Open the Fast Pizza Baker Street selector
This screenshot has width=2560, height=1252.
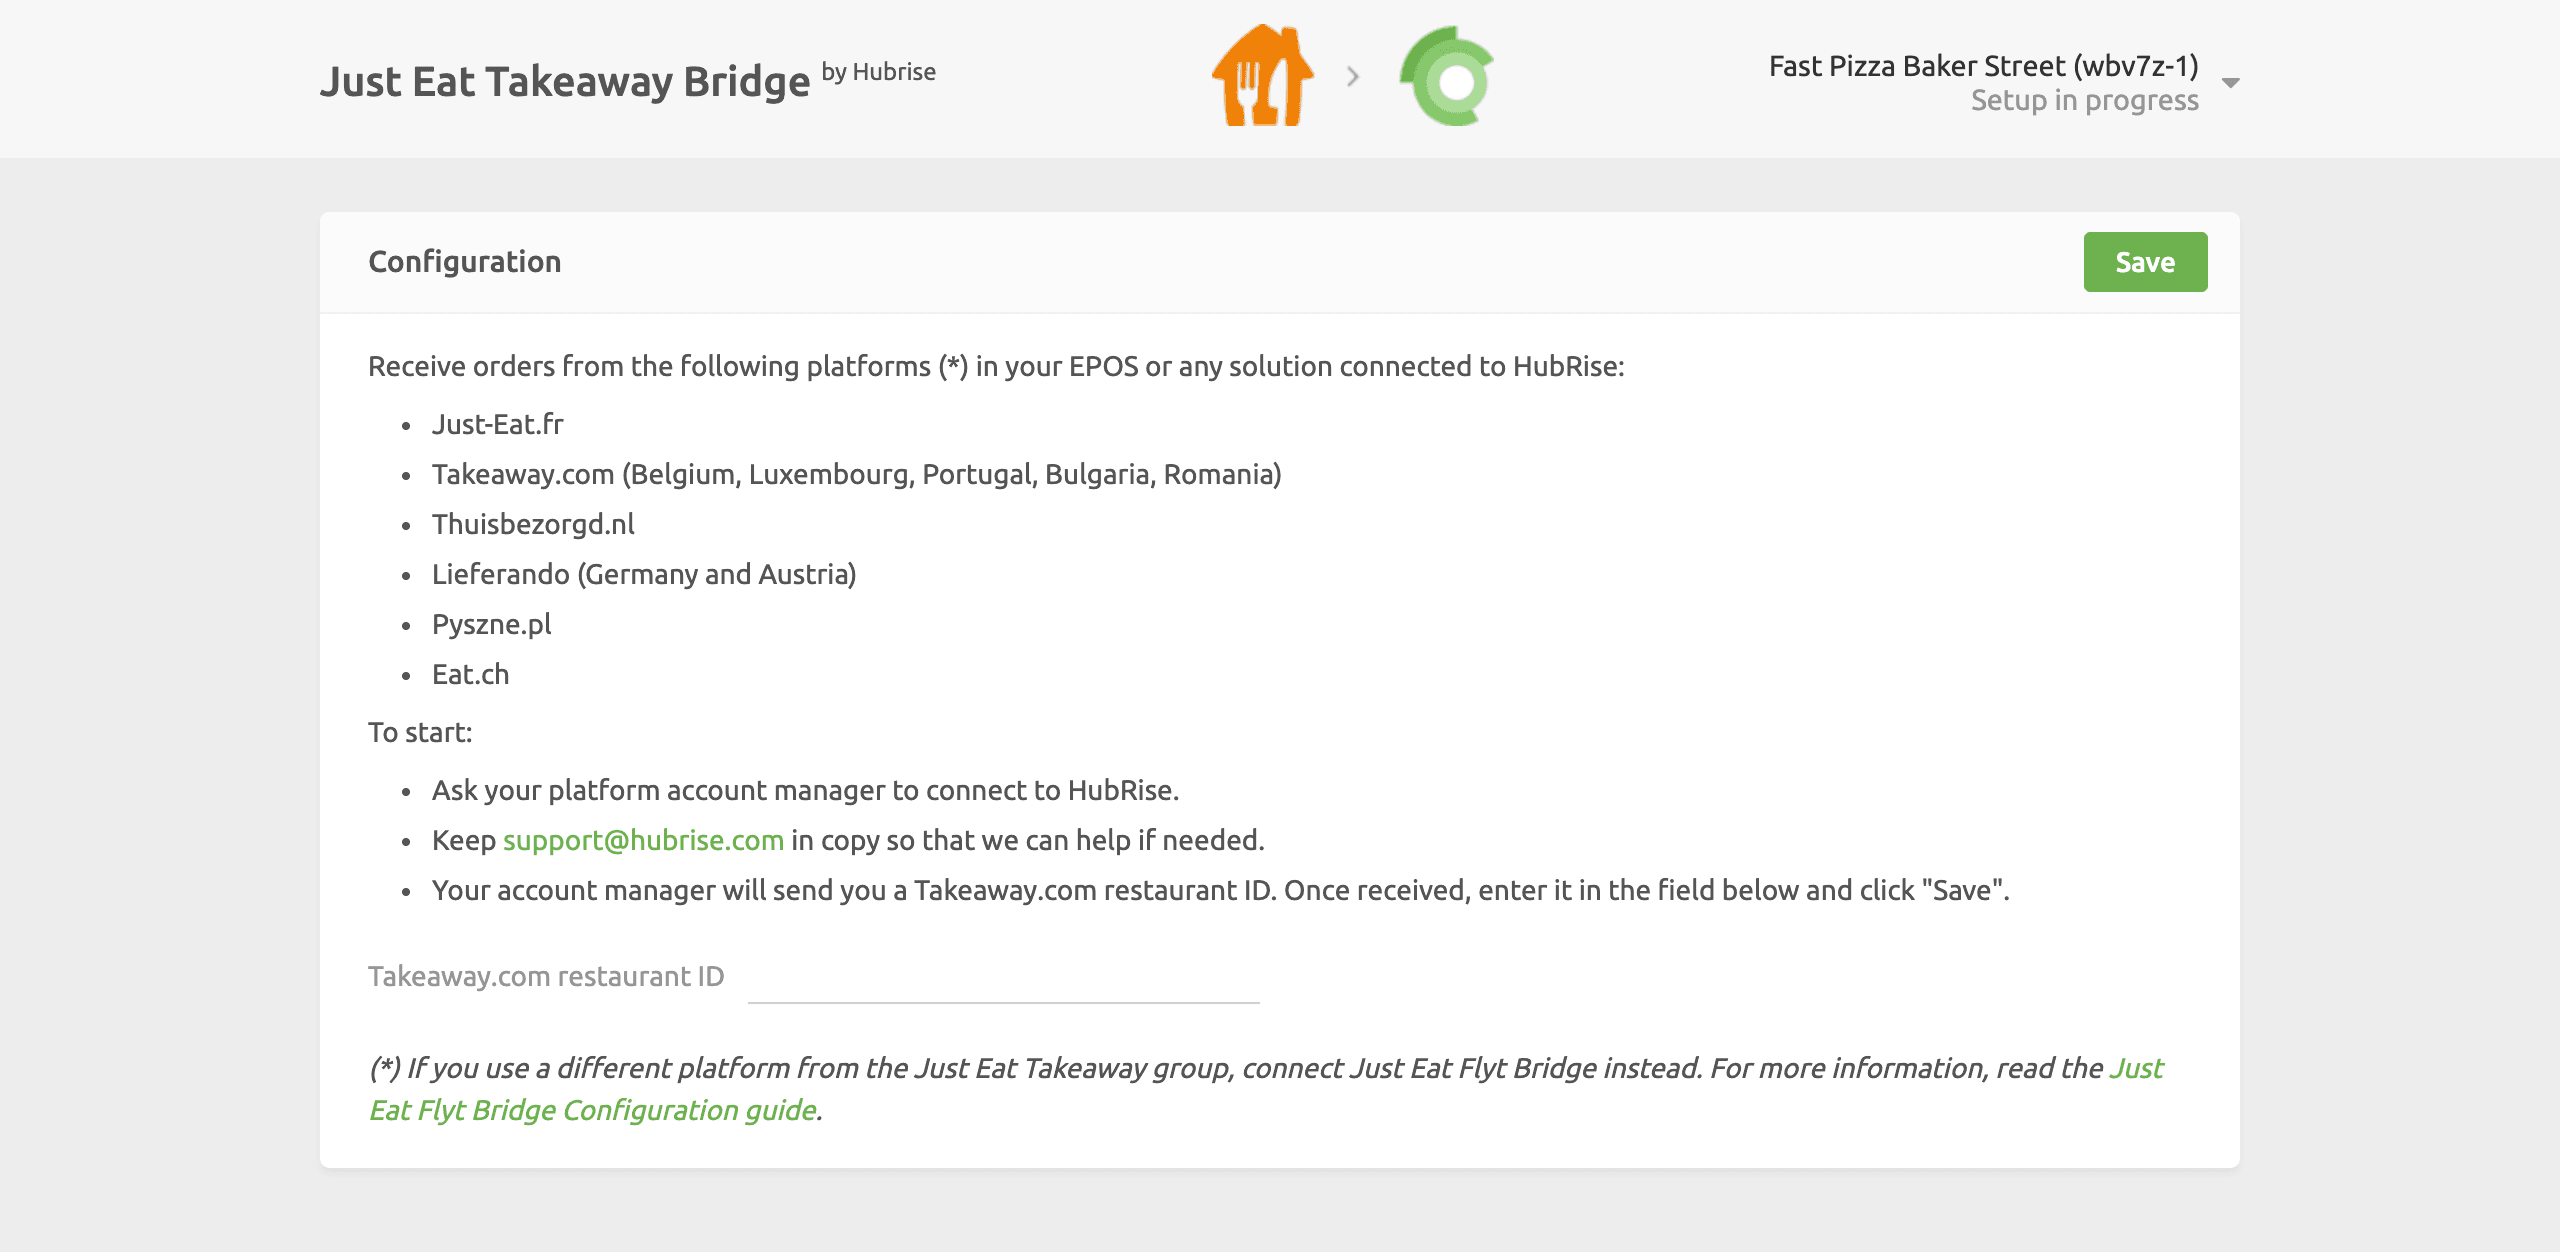pyautogui.click(x=1983, y=66)
